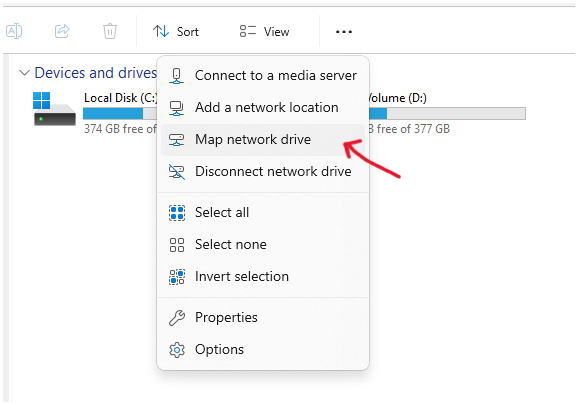
Task: Choose Disconnect network drive
Action: 263,172
